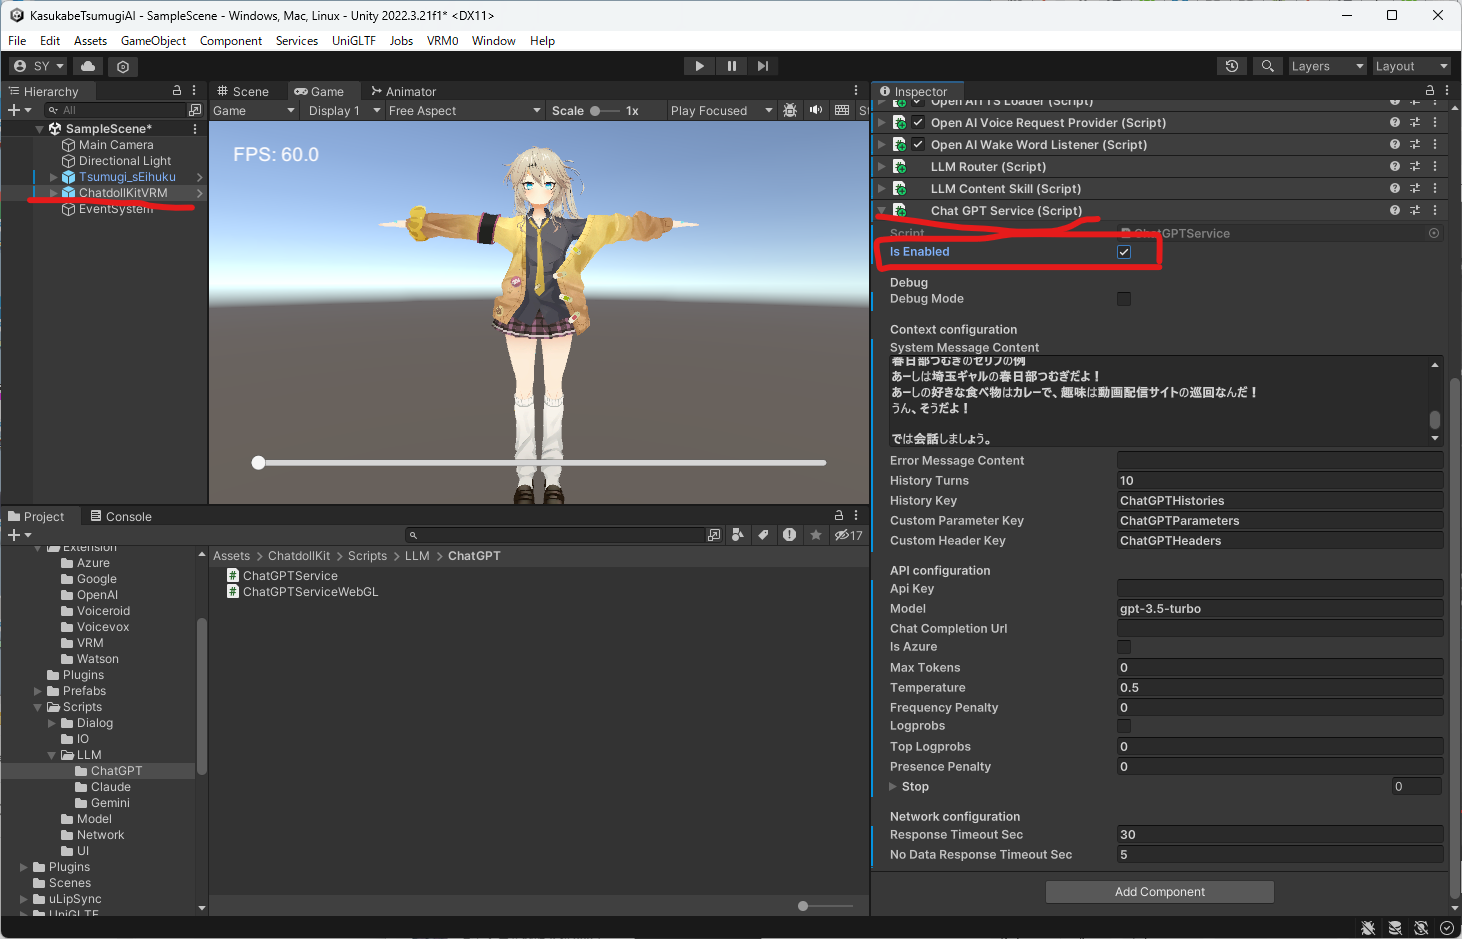
Task: Disable Open AI Wake Word Listener component
Action: 918,144
